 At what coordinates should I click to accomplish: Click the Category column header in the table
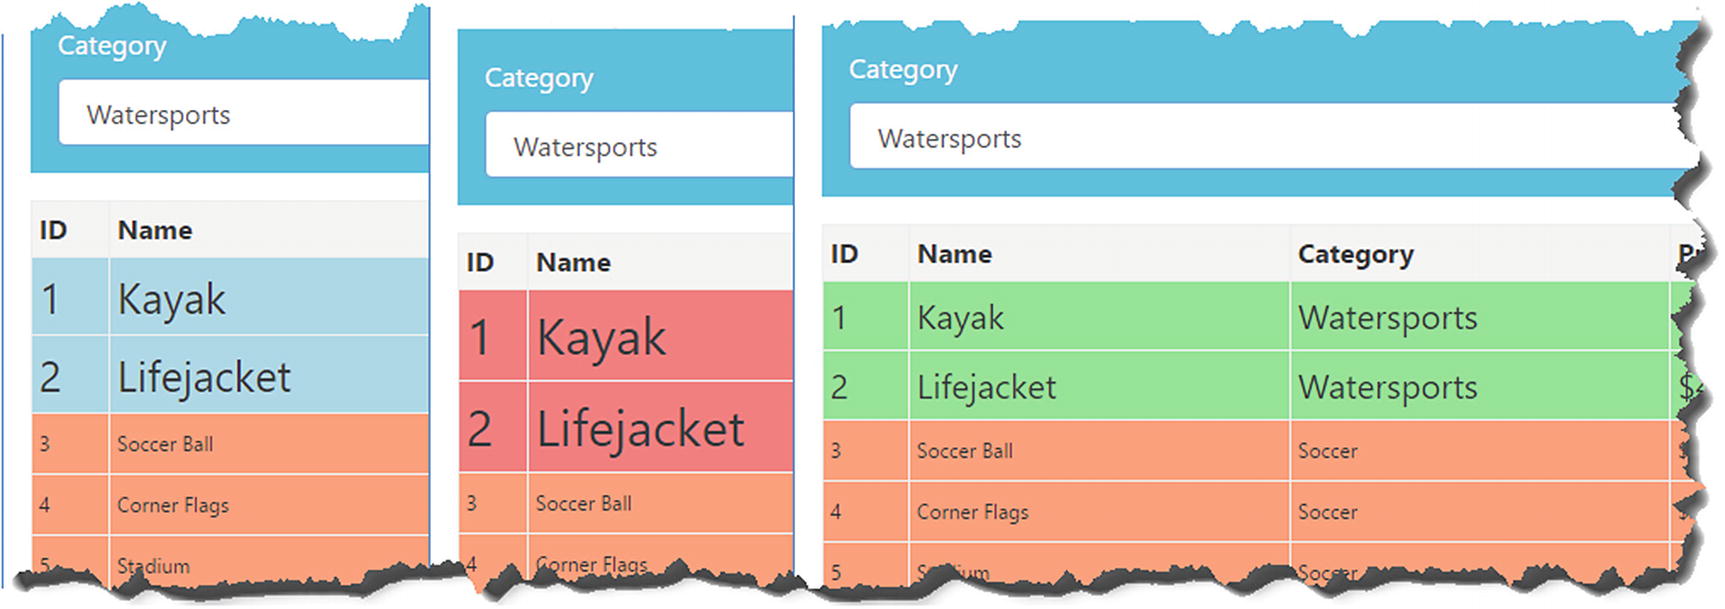1355,254
